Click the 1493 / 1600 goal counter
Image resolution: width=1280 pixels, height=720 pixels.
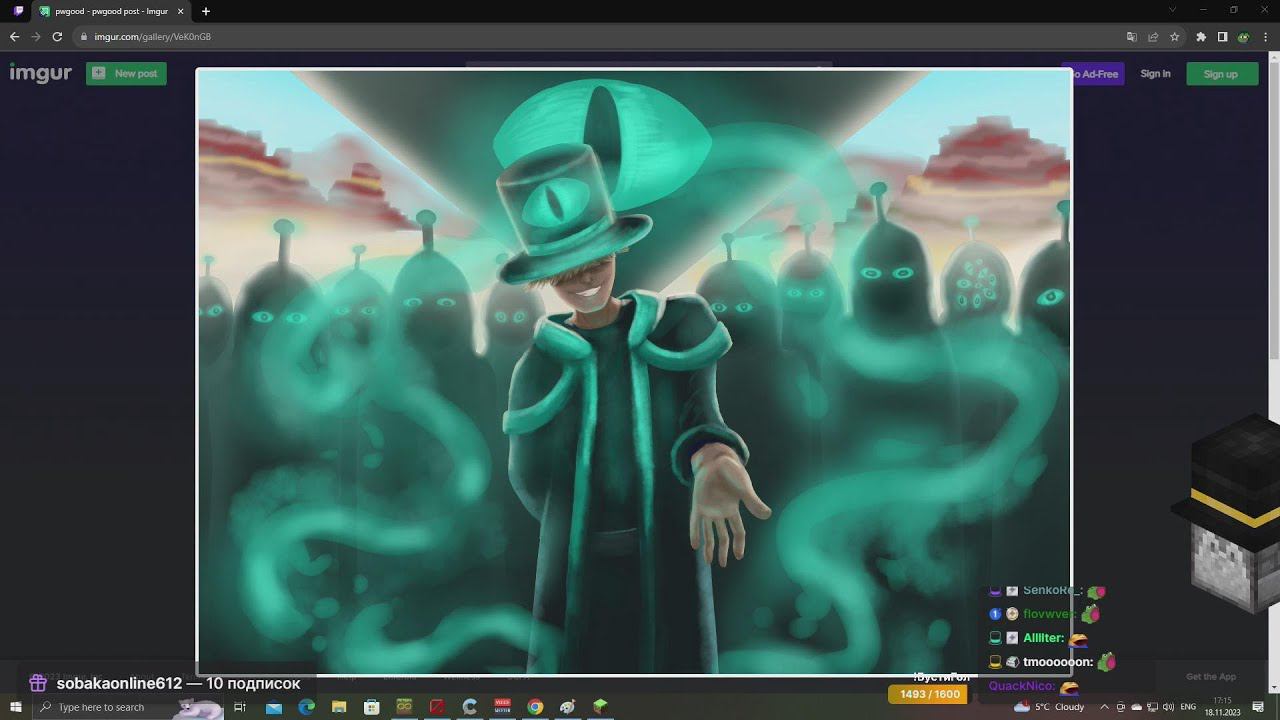coord(929,694)
